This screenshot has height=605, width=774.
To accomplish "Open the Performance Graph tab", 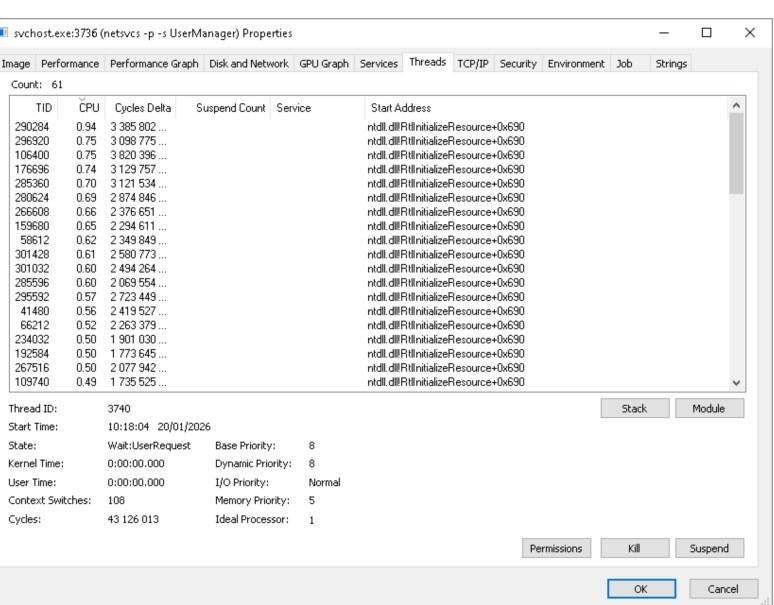I will [154, 64].
